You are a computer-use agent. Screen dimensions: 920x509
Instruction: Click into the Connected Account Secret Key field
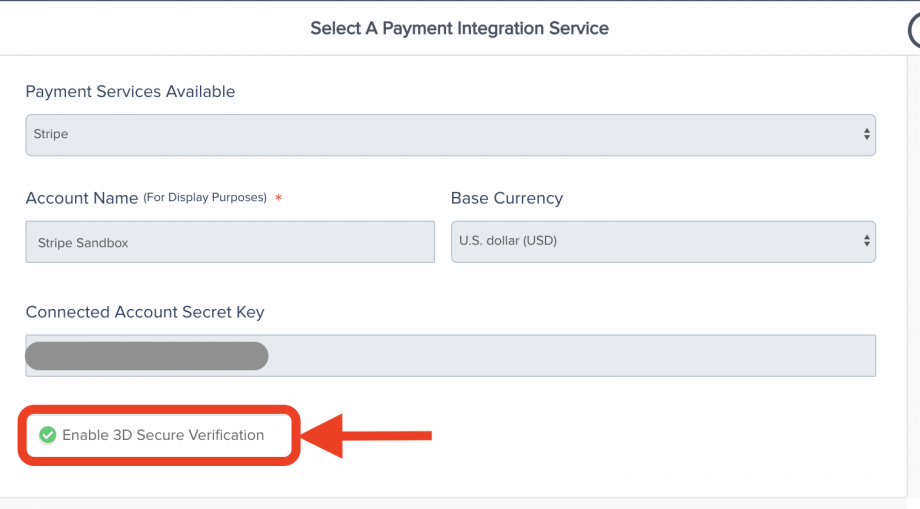pos(451,355)
